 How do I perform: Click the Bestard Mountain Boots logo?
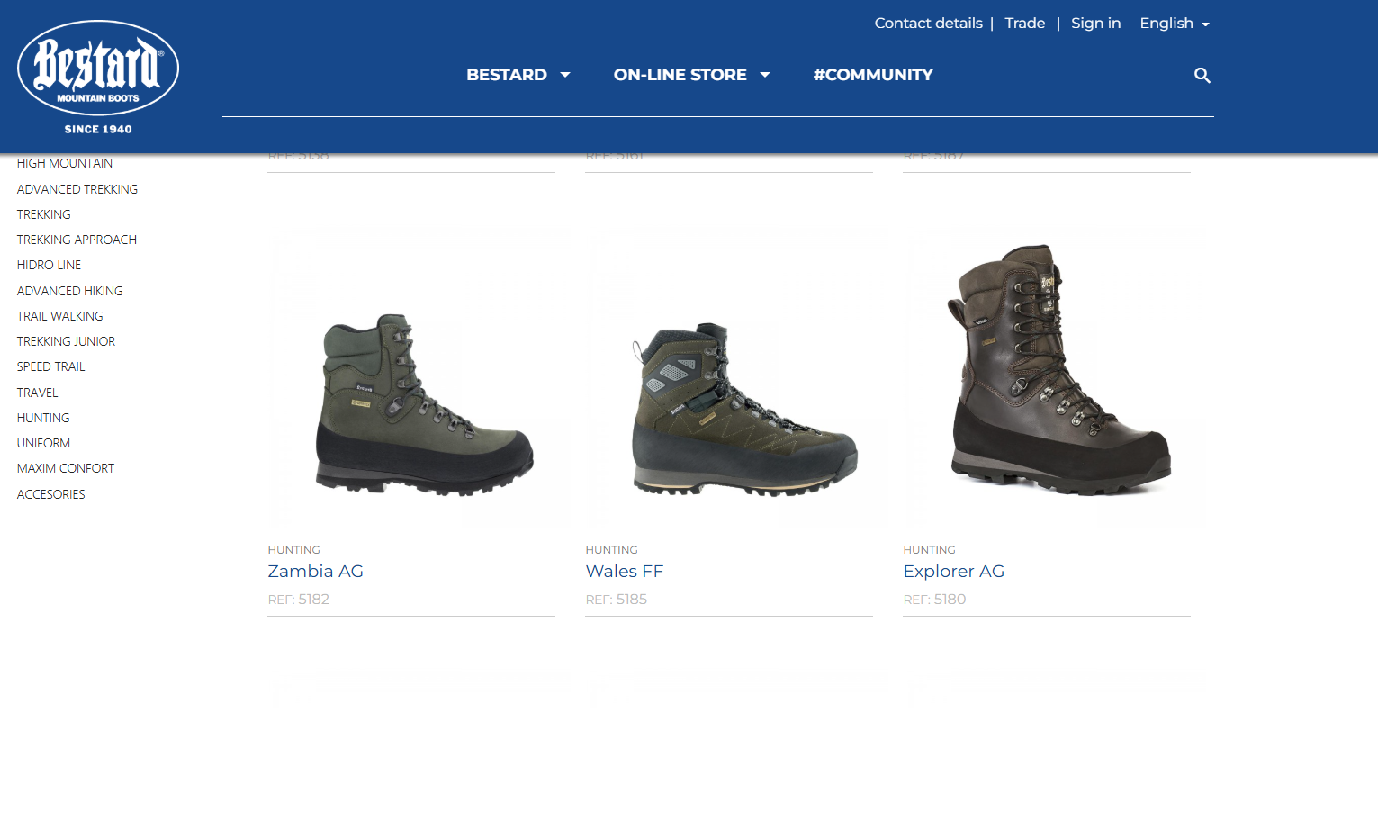click(98, 76)
